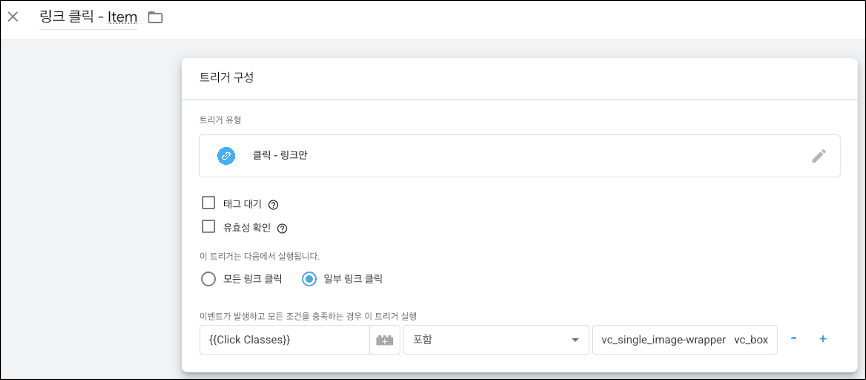Image resolution: width=866 pixels, height=380 pixels.
Task: Remove condition with minus icon
Action: click(793, 339)
